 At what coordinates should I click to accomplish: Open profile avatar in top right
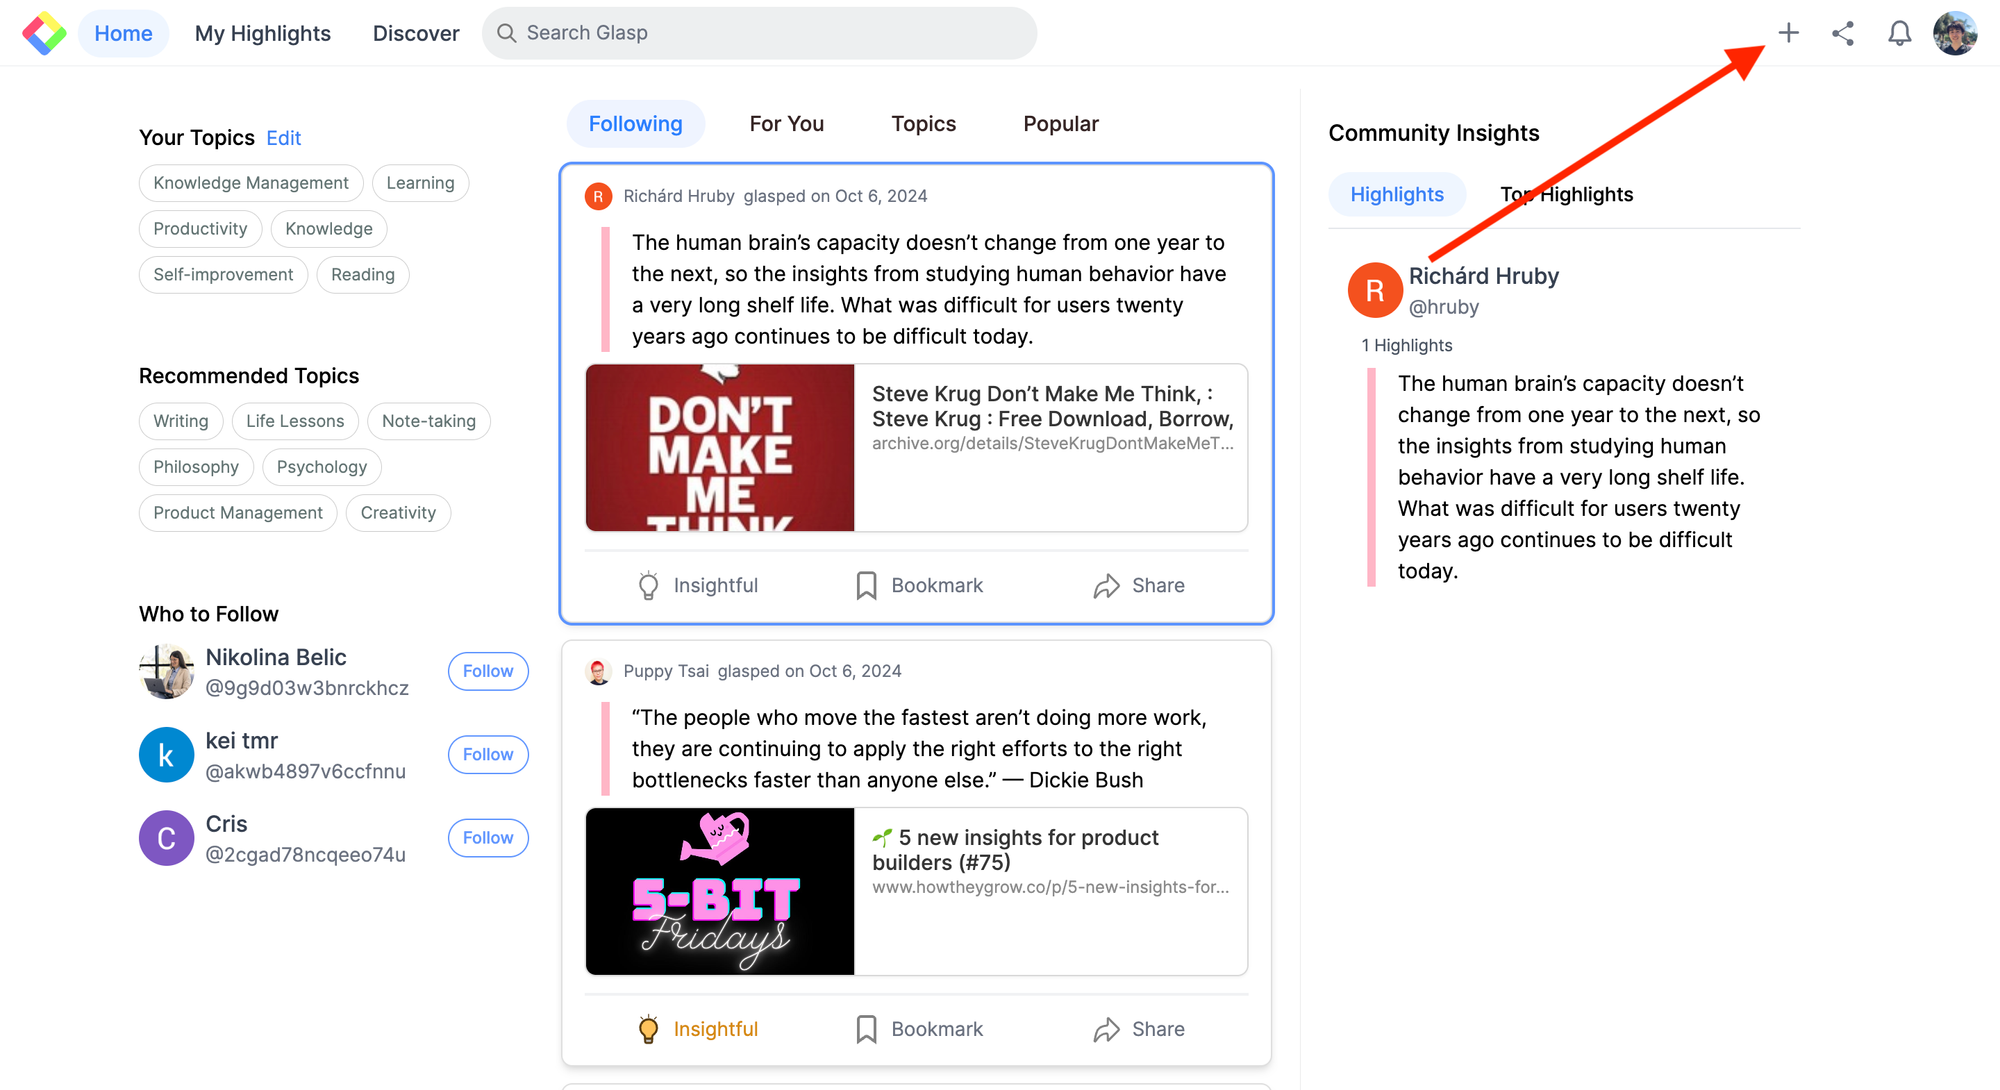[x=1955, y=33]
